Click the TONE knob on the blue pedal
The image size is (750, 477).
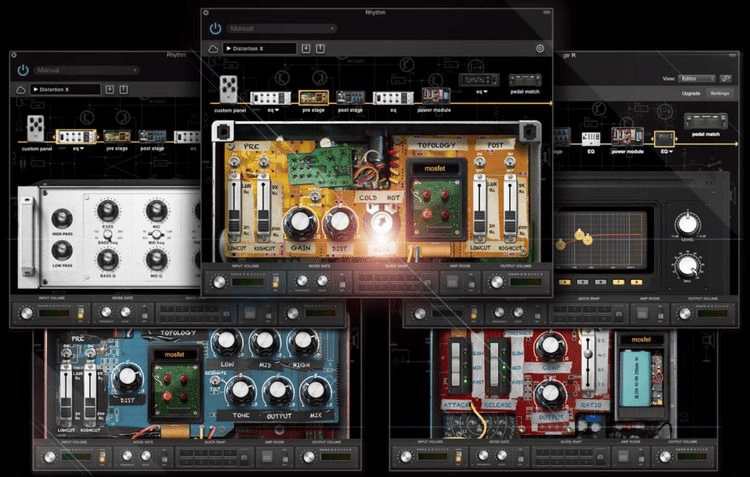[241, 390]
